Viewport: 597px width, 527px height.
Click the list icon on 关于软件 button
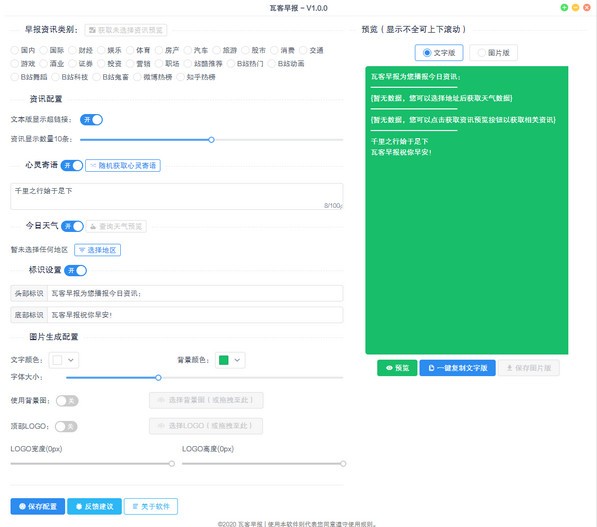click(135, 506)
